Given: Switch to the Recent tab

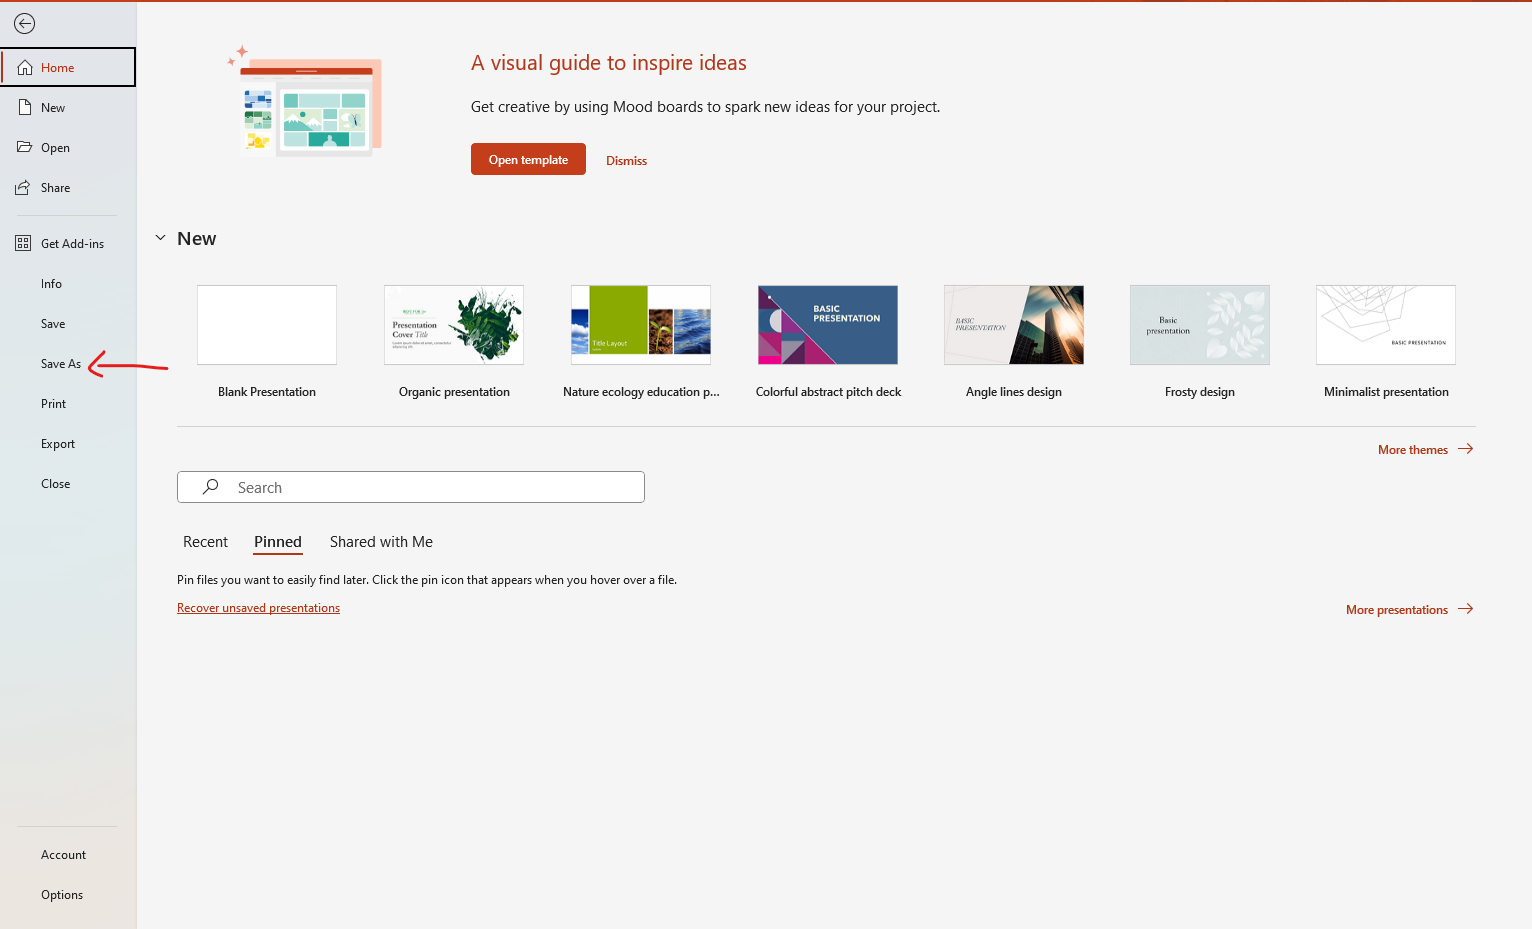Looking at the screenshot, I should pyautogui.click(x=205, y=541).
